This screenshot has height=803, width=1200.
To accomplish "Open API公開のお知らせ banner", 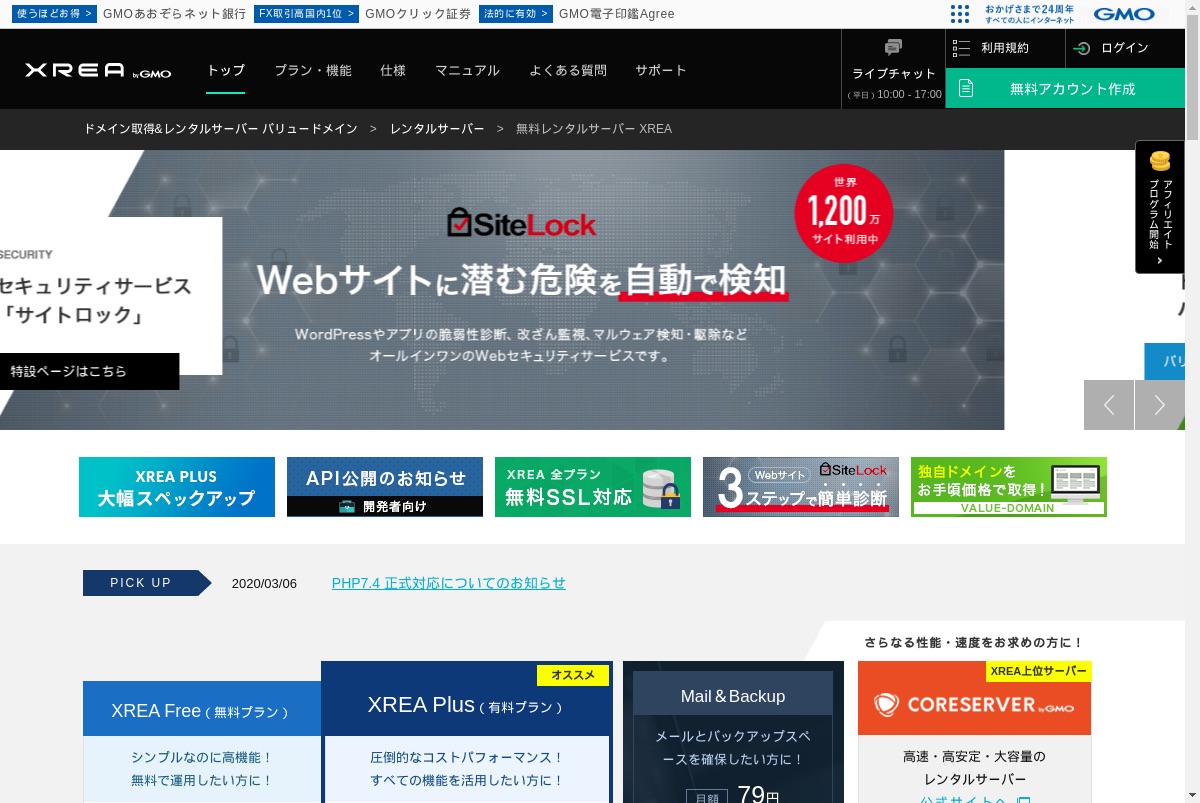I will pyautogui.click(x=385, y=487).
